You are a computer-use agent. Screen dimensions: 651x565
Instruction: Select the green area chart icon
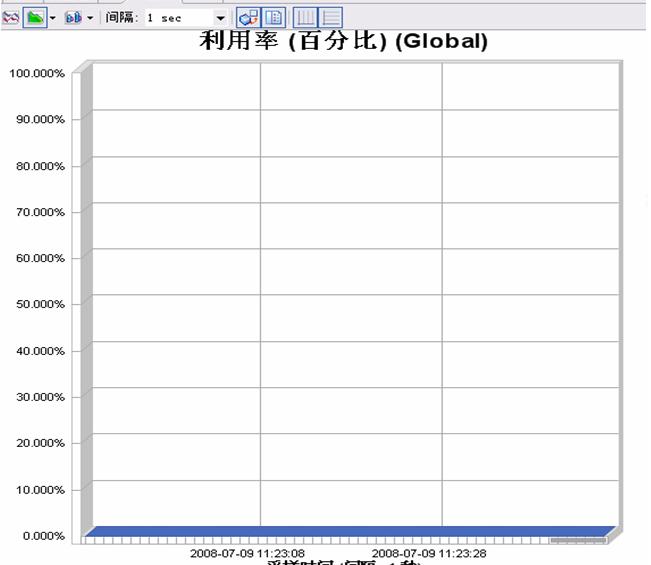point(35,18)
